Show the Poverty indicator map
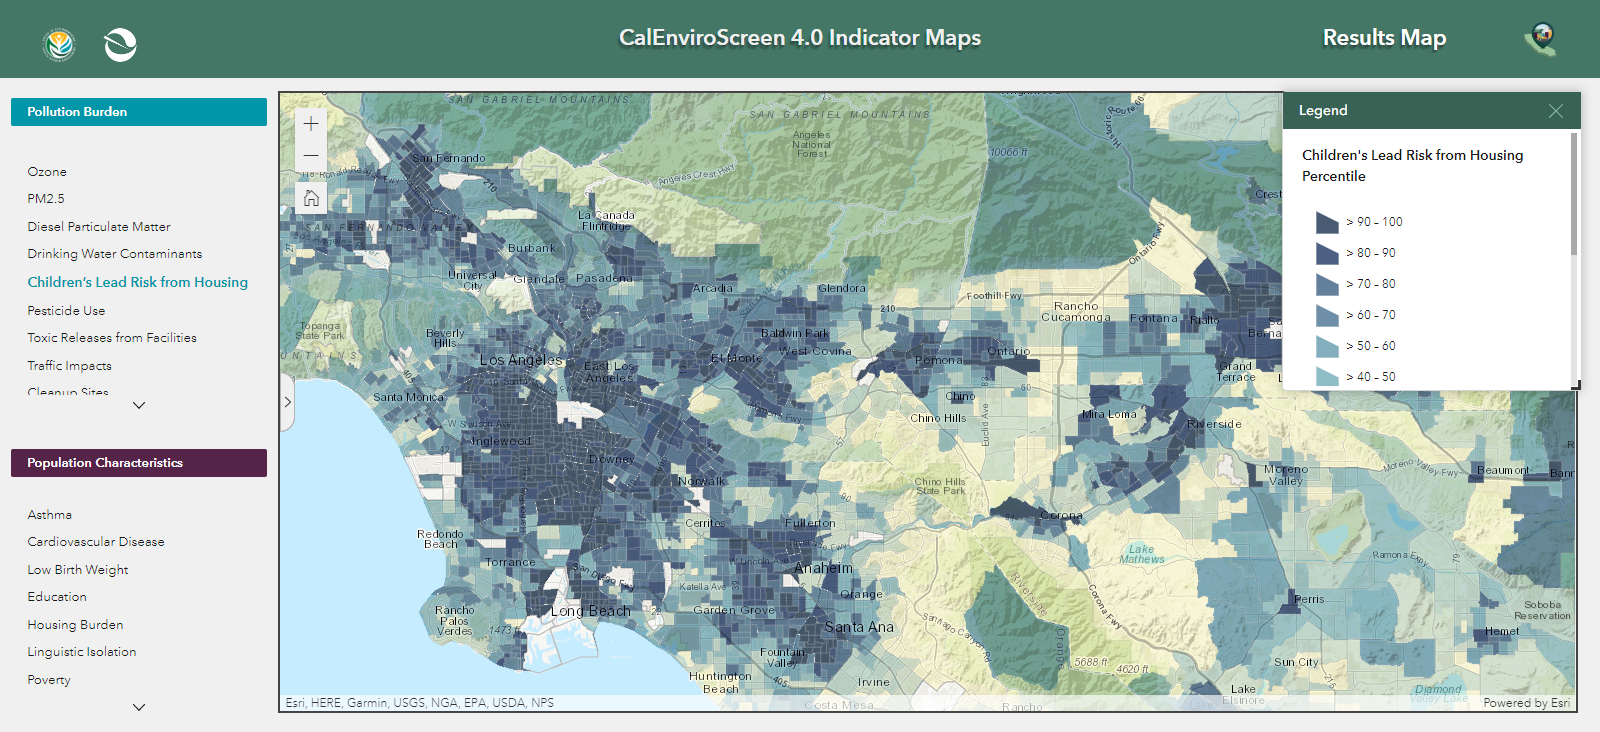Image resolution: width=1600 pixels, height=732 pixels. (49, 680)
